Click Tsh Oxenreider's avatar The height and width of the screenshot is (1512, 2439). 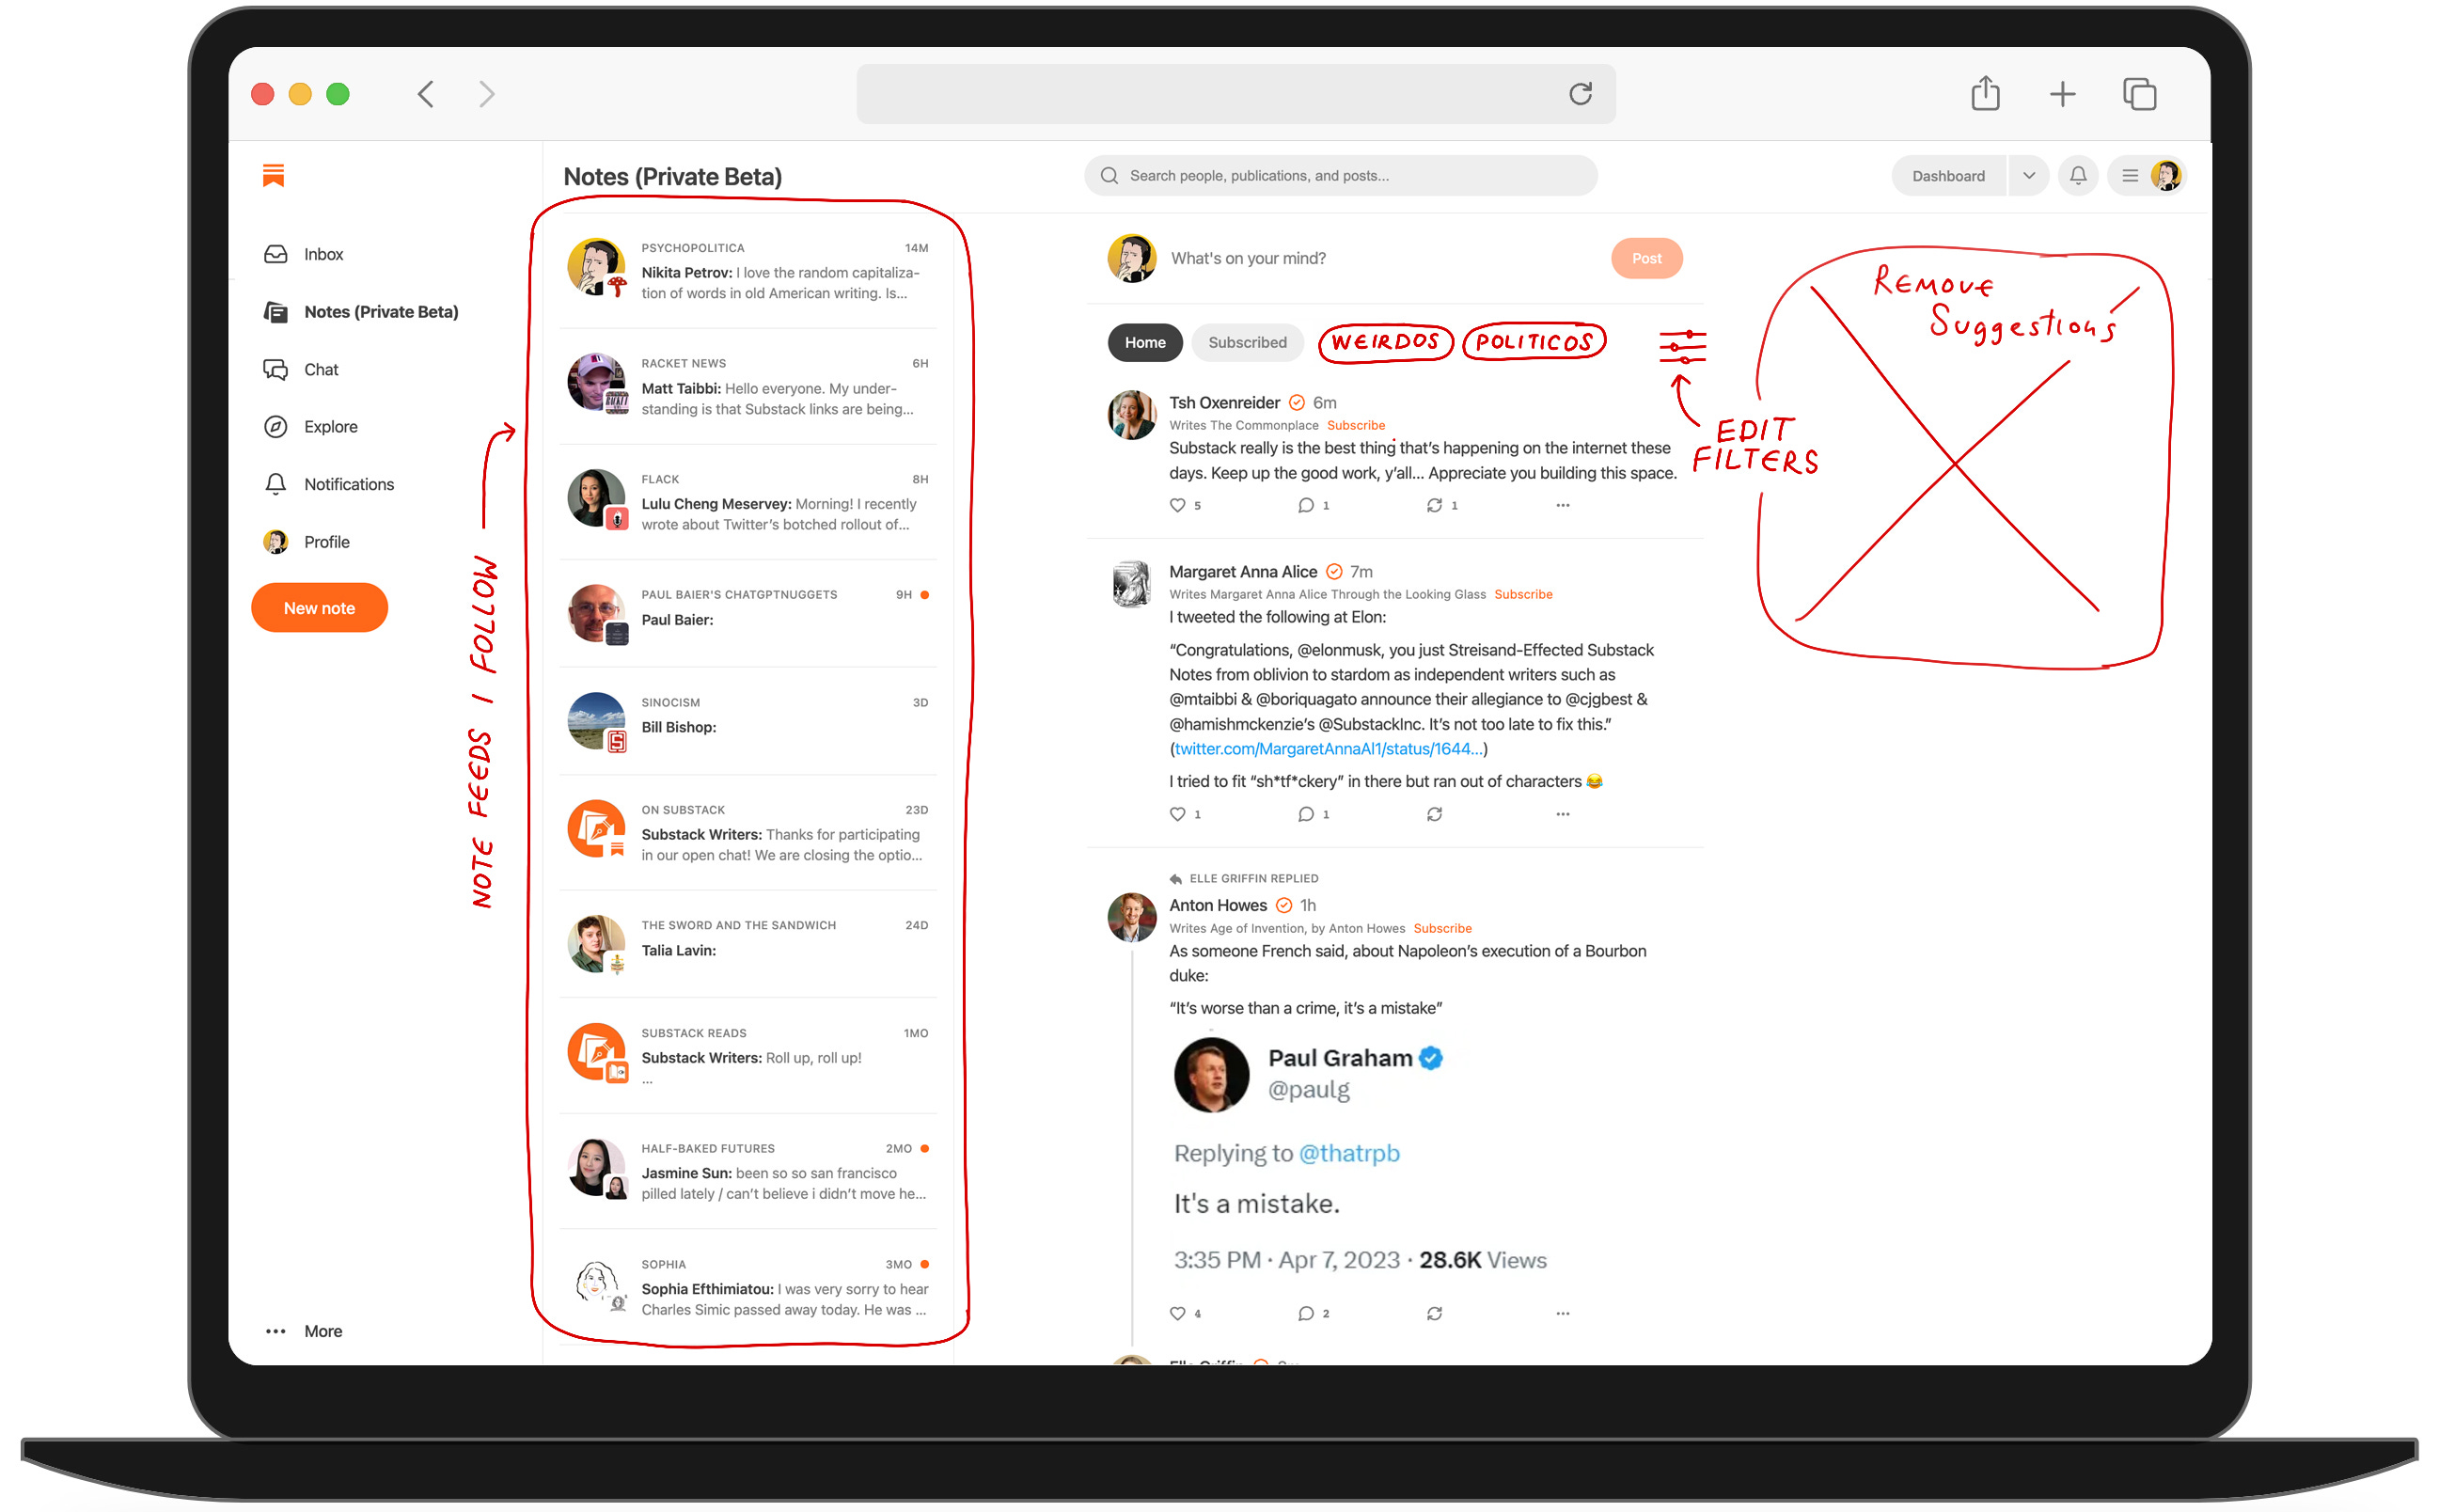pyautogui.click(x=1132, y=414)
